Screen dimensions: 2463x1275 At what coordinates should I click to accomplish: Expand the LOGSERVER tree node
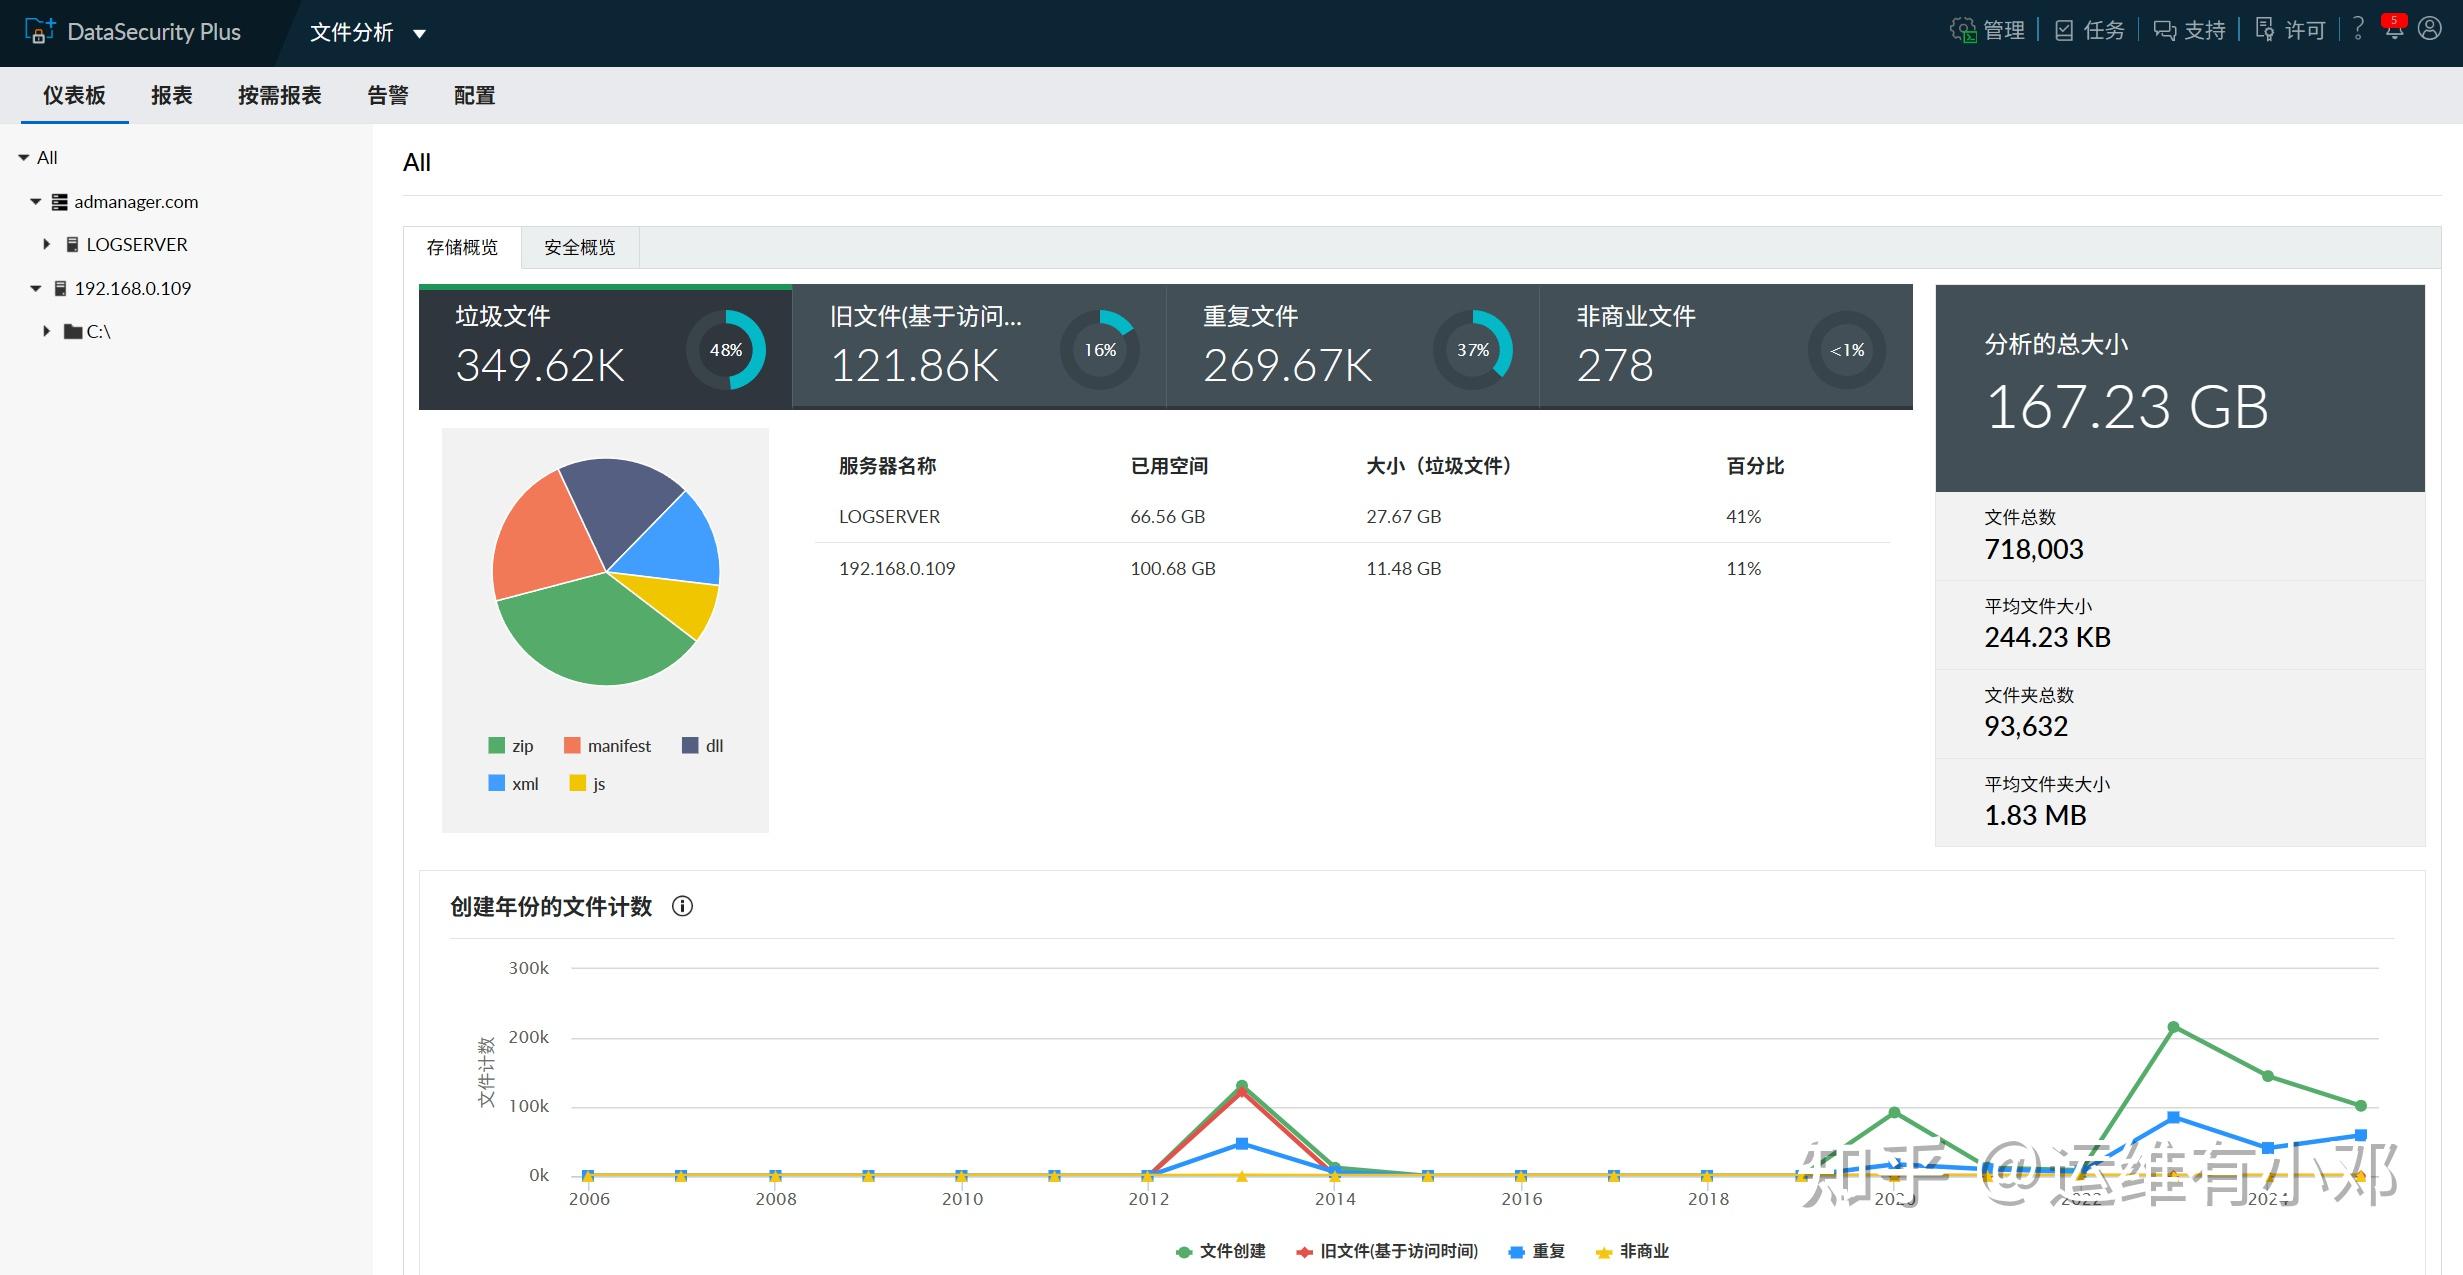[45, 244]
